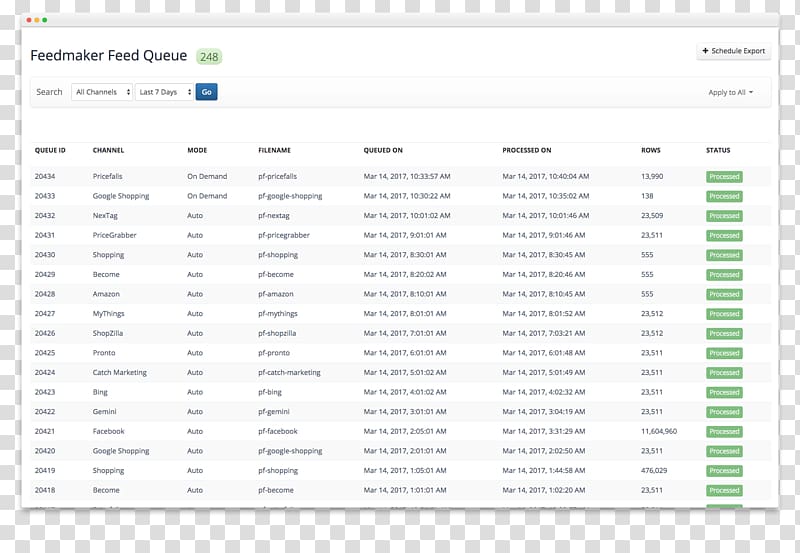Click the Feedmaker Feed Queue heading
The width and height of the screenshot is (800, 553).
109,55
